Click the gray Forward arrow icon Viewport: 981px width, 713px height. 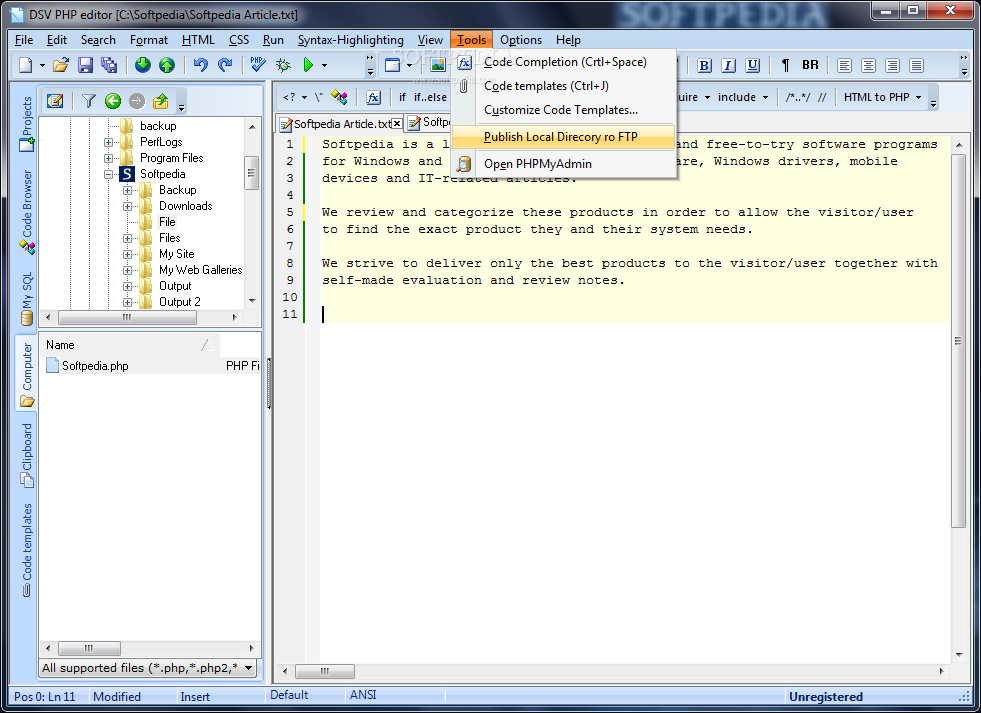click(x=137, y=101)
